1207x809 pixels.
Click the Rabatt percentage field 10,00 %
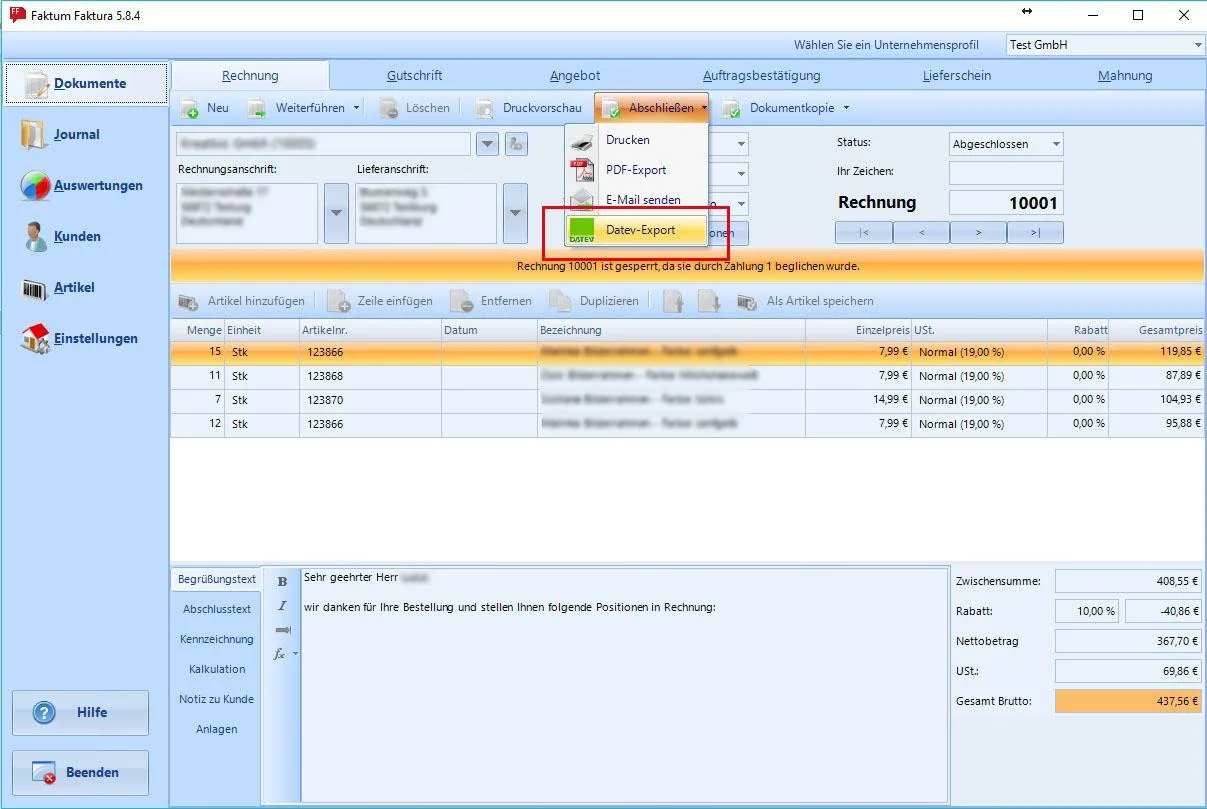pos(1087,611)
